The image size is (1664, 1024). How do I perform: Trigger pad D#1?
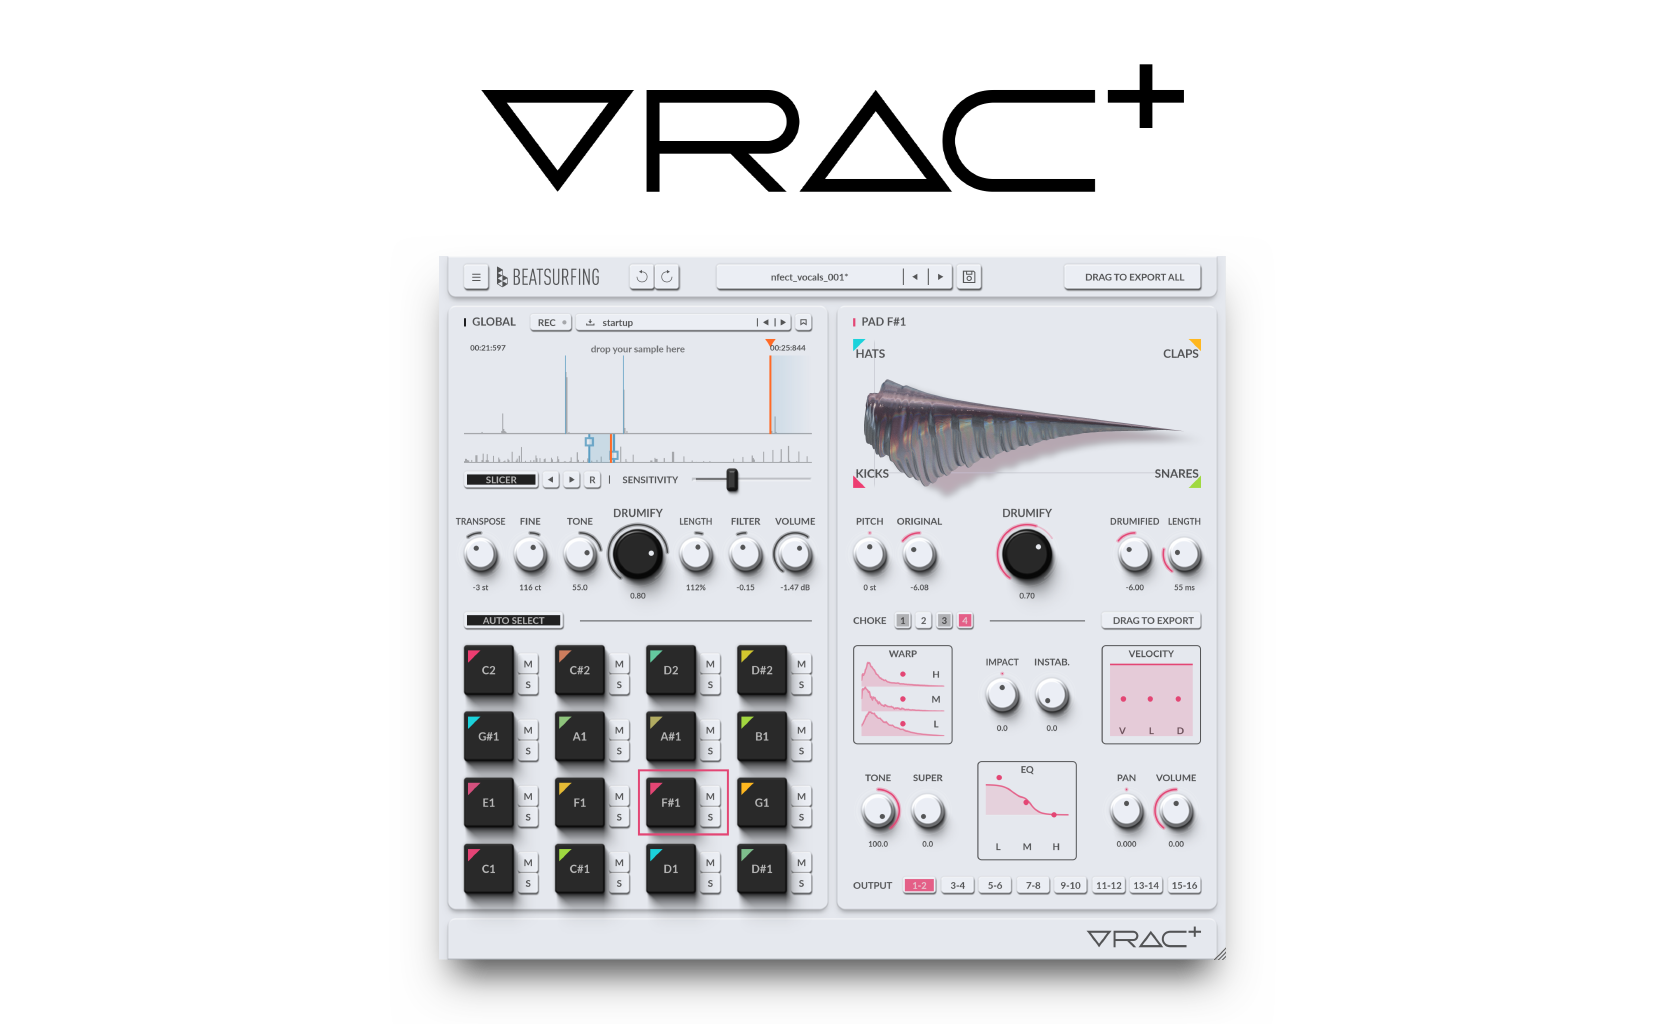762,868
